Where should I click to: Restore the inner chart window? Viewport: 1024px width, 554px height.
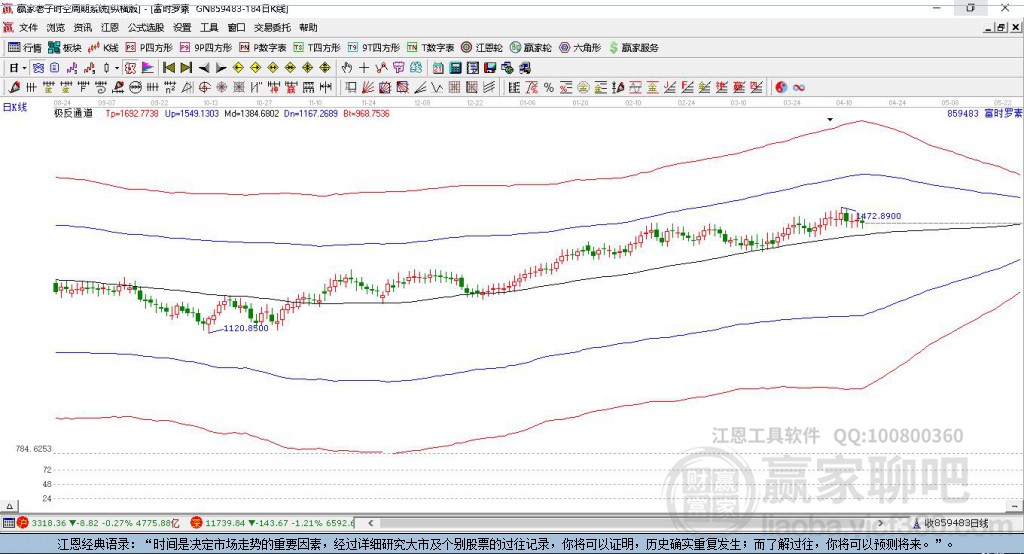pos(1002,27)
